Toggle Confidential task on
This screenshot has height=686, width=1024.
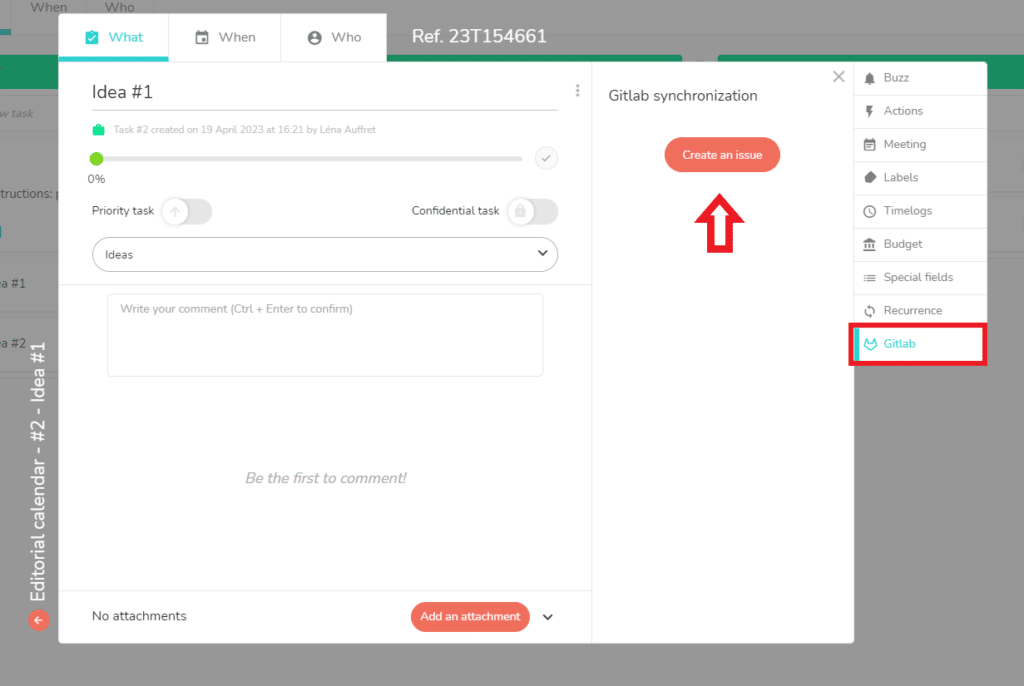pyautogui.click(x=532, y=211)
